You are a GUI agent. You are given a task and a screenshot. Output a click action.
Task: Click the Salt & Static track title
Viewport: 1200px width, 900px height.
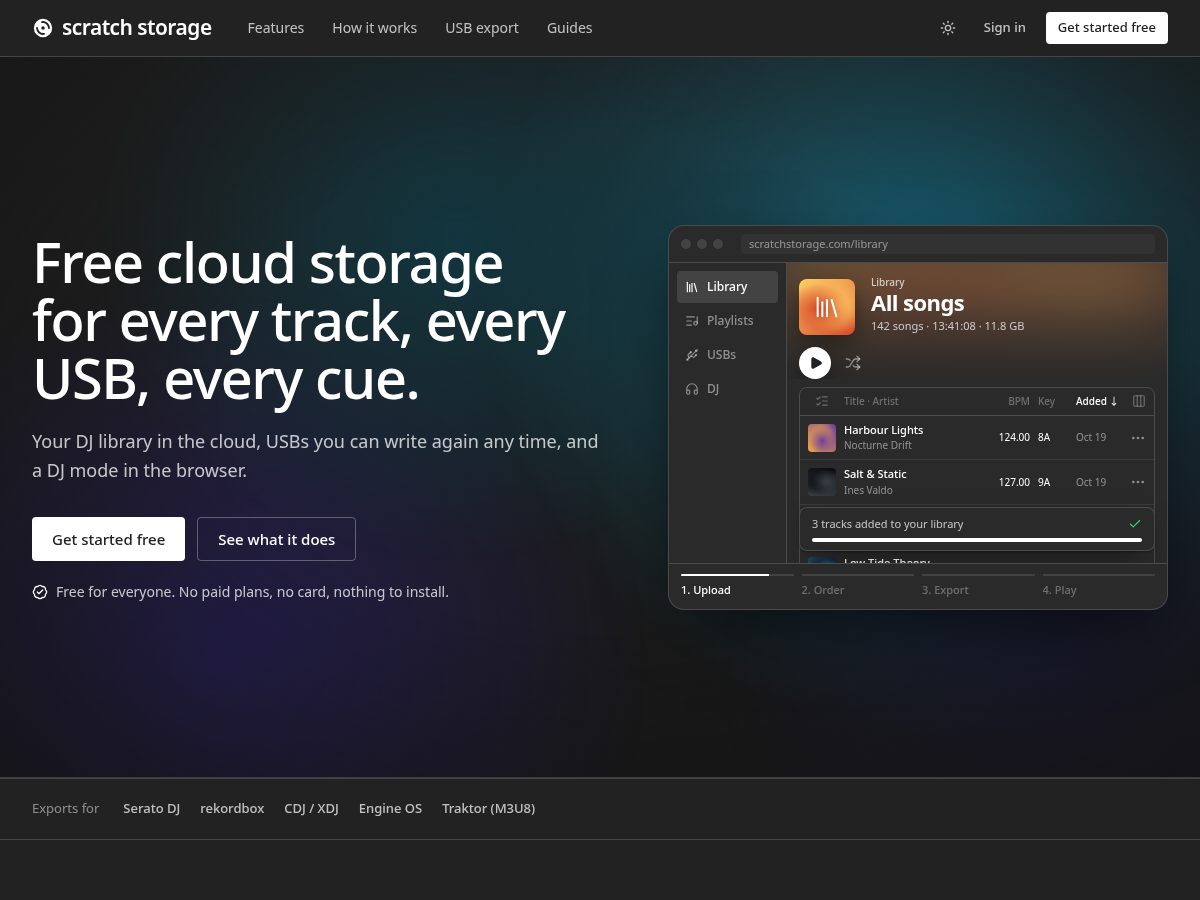point(875,474)
